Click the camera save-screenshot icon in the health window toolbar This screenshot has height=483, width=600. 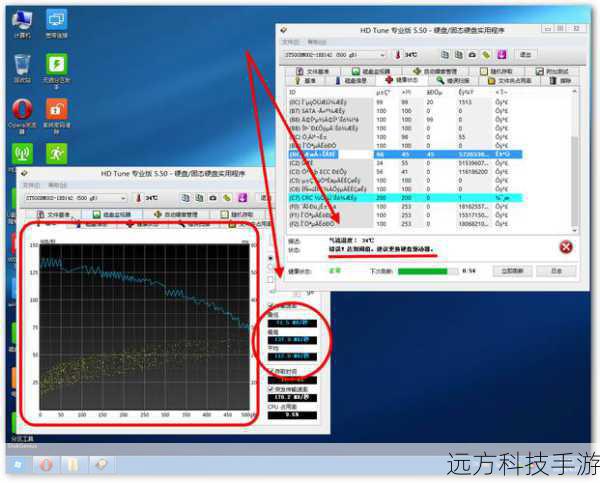(x=472, y=55)
